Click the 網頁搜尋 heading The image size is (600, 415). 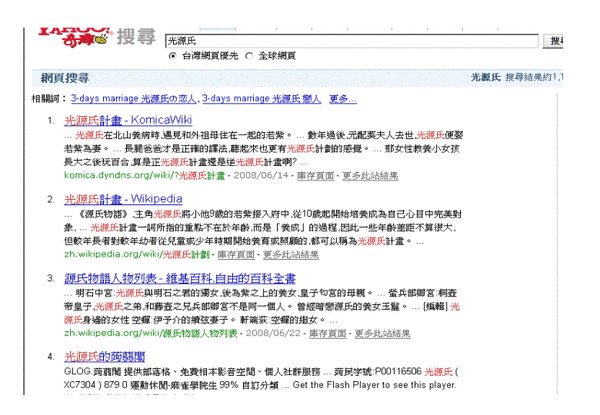click(65, 78)
